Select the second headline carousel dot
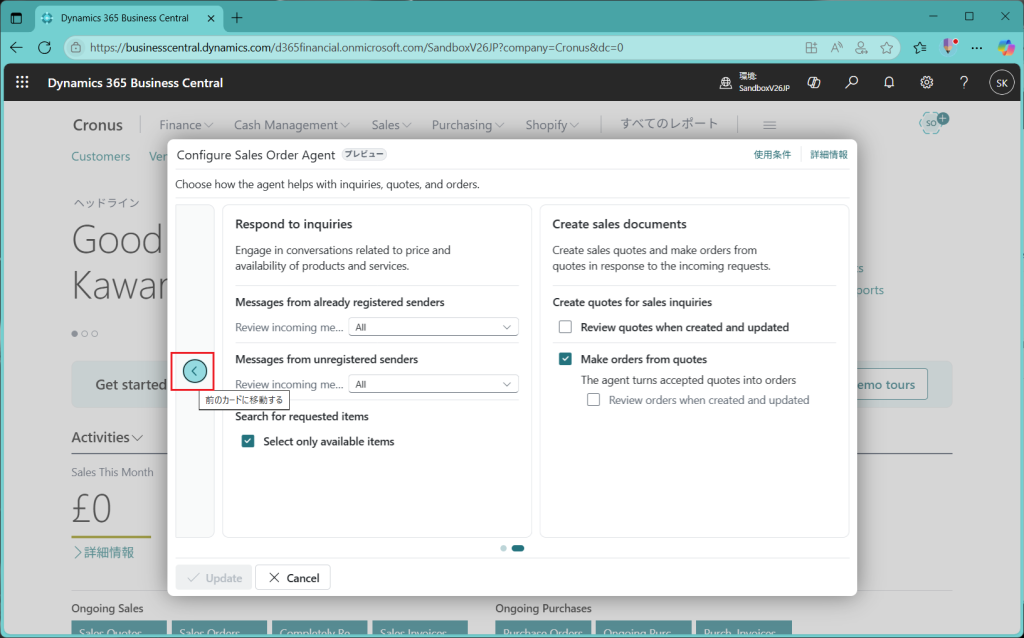Viewport: 1024px width, 638px height. click(x=85, y=334)
